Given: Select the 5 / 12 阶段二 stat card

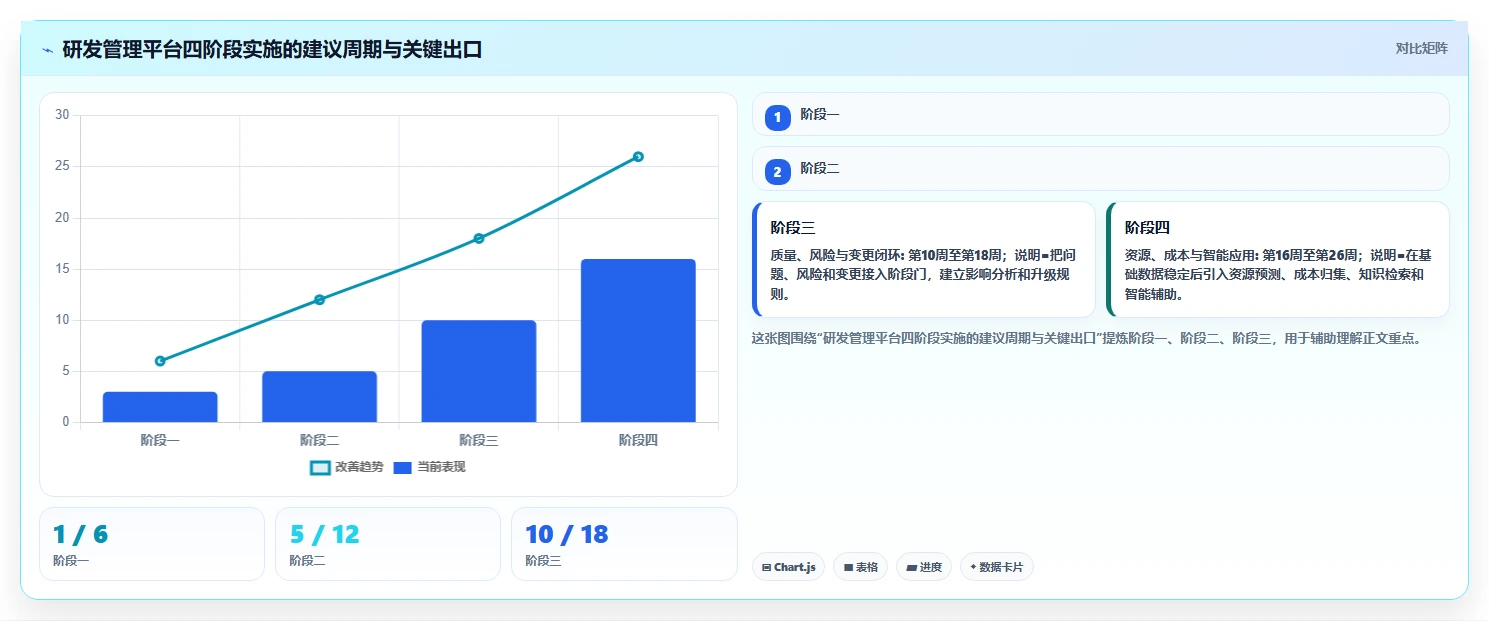Looking at the screenshot, I should point(388,544).
